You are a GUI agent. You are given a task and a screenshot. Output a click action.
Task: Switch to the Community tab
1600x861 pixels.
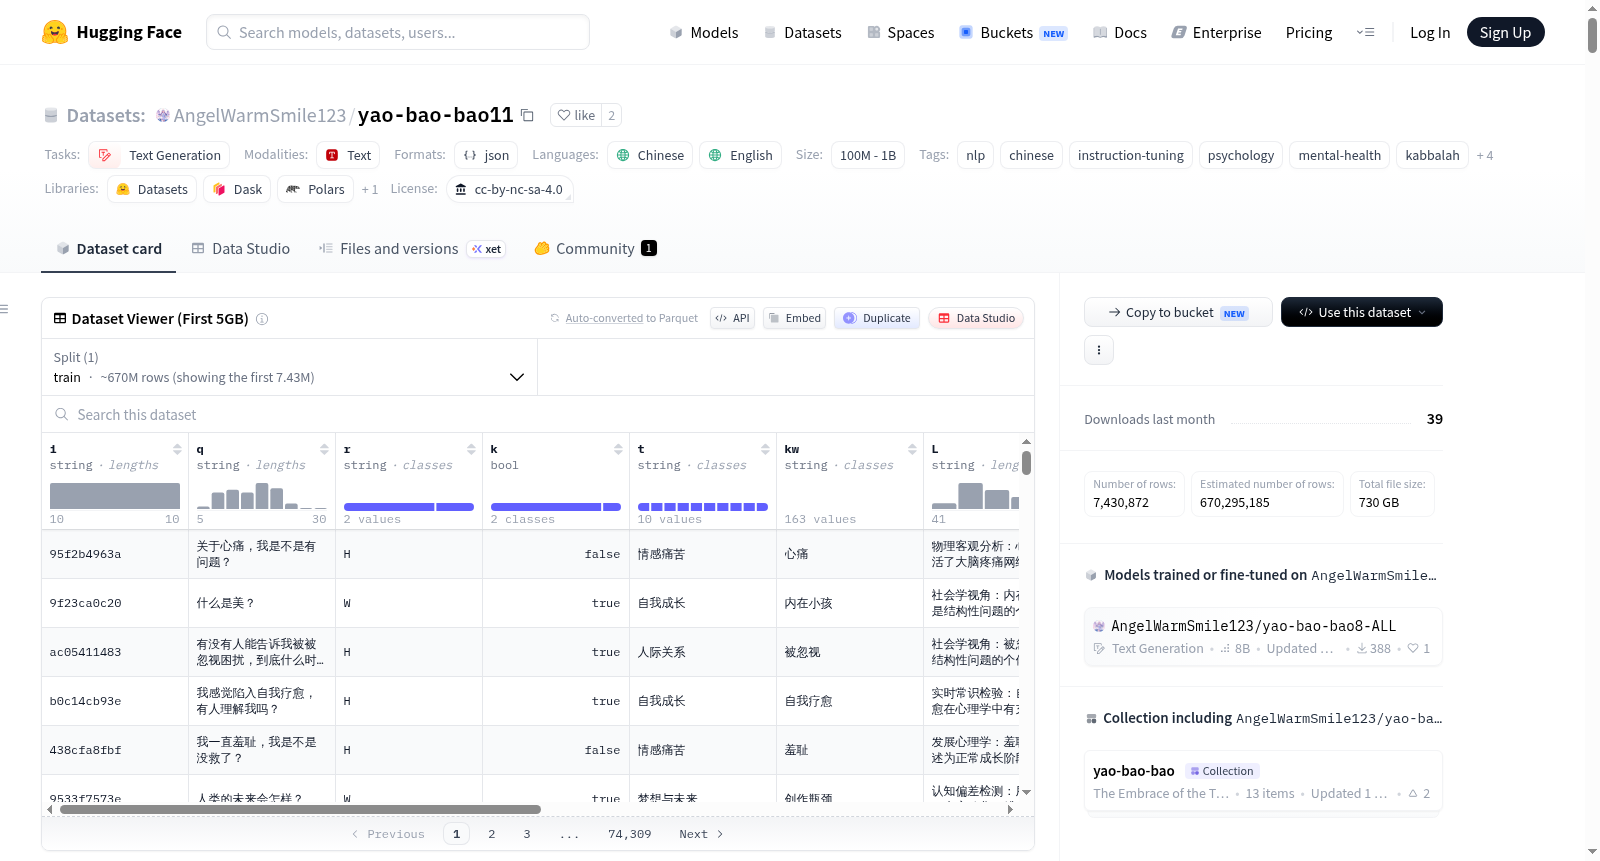(x=595, y=249)
